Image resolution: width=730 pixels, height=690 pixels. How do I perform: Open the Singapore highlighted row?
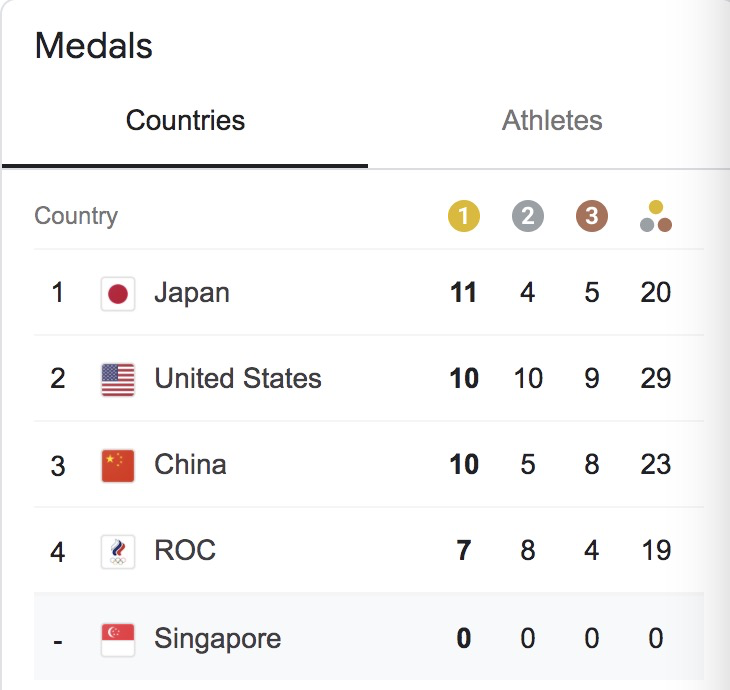pyautogui.click(x=369, y=637)
